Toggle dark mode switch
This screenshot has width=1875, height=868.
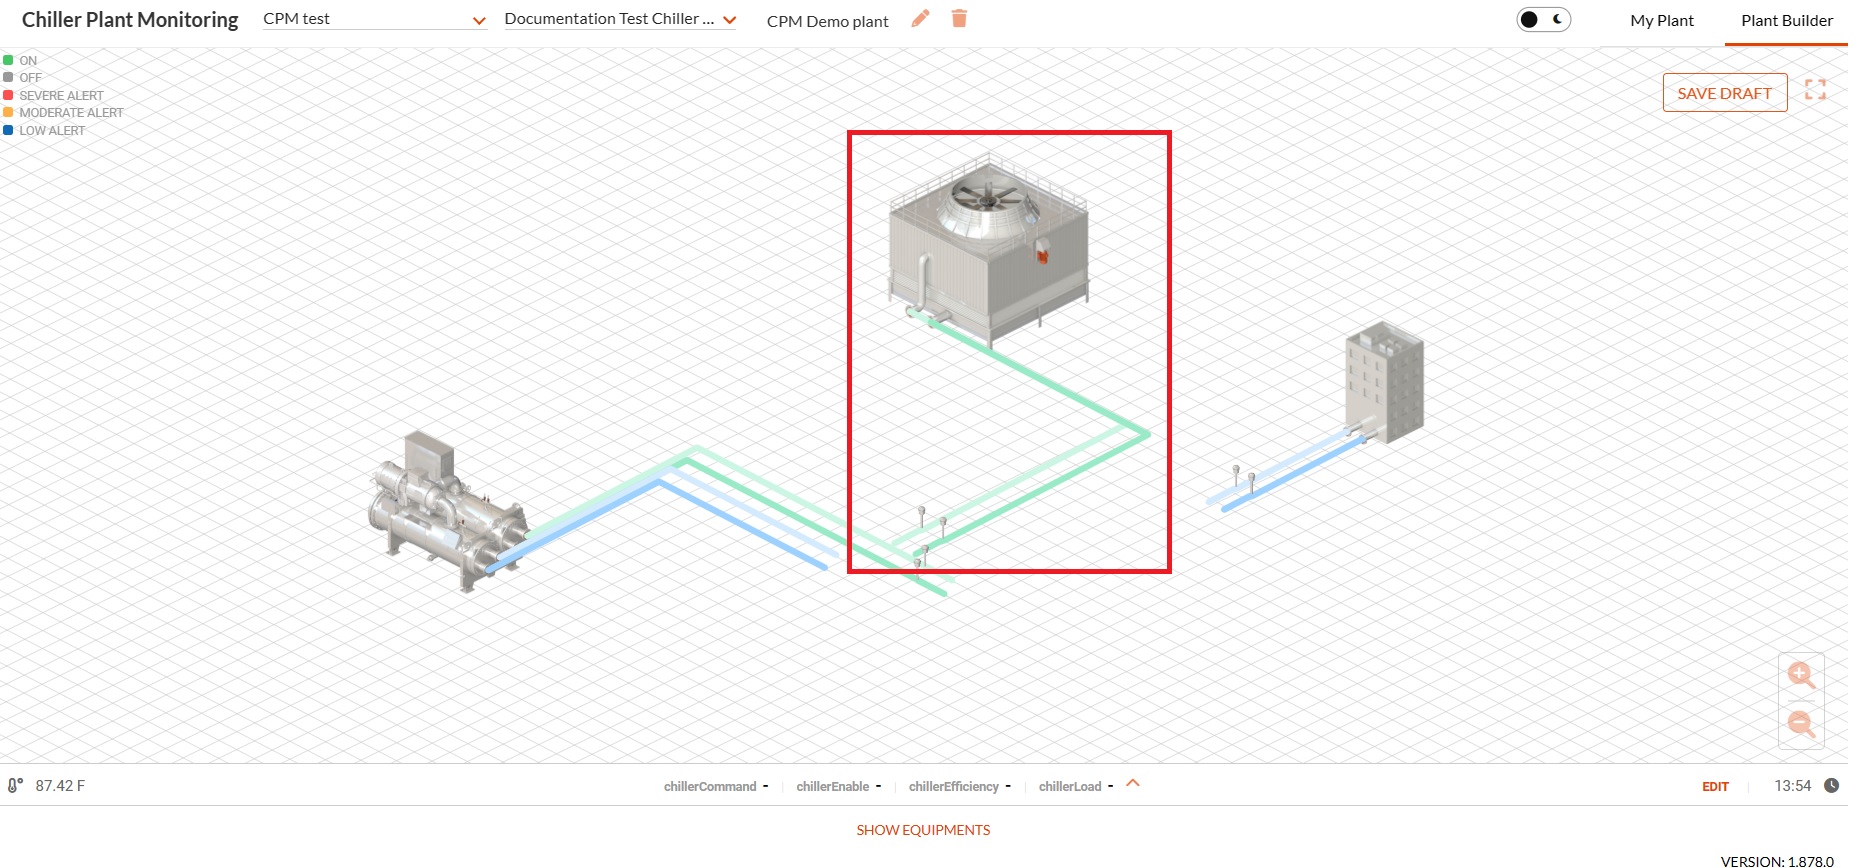tap(1544, 20)
